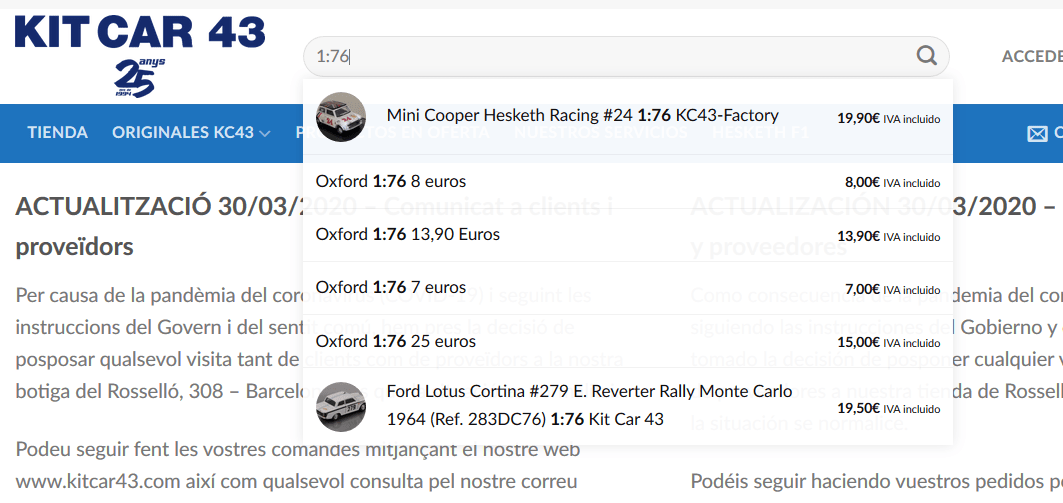Click the search magnifier icon
This screenshot has width=1063, height=503.
point(926,56)
